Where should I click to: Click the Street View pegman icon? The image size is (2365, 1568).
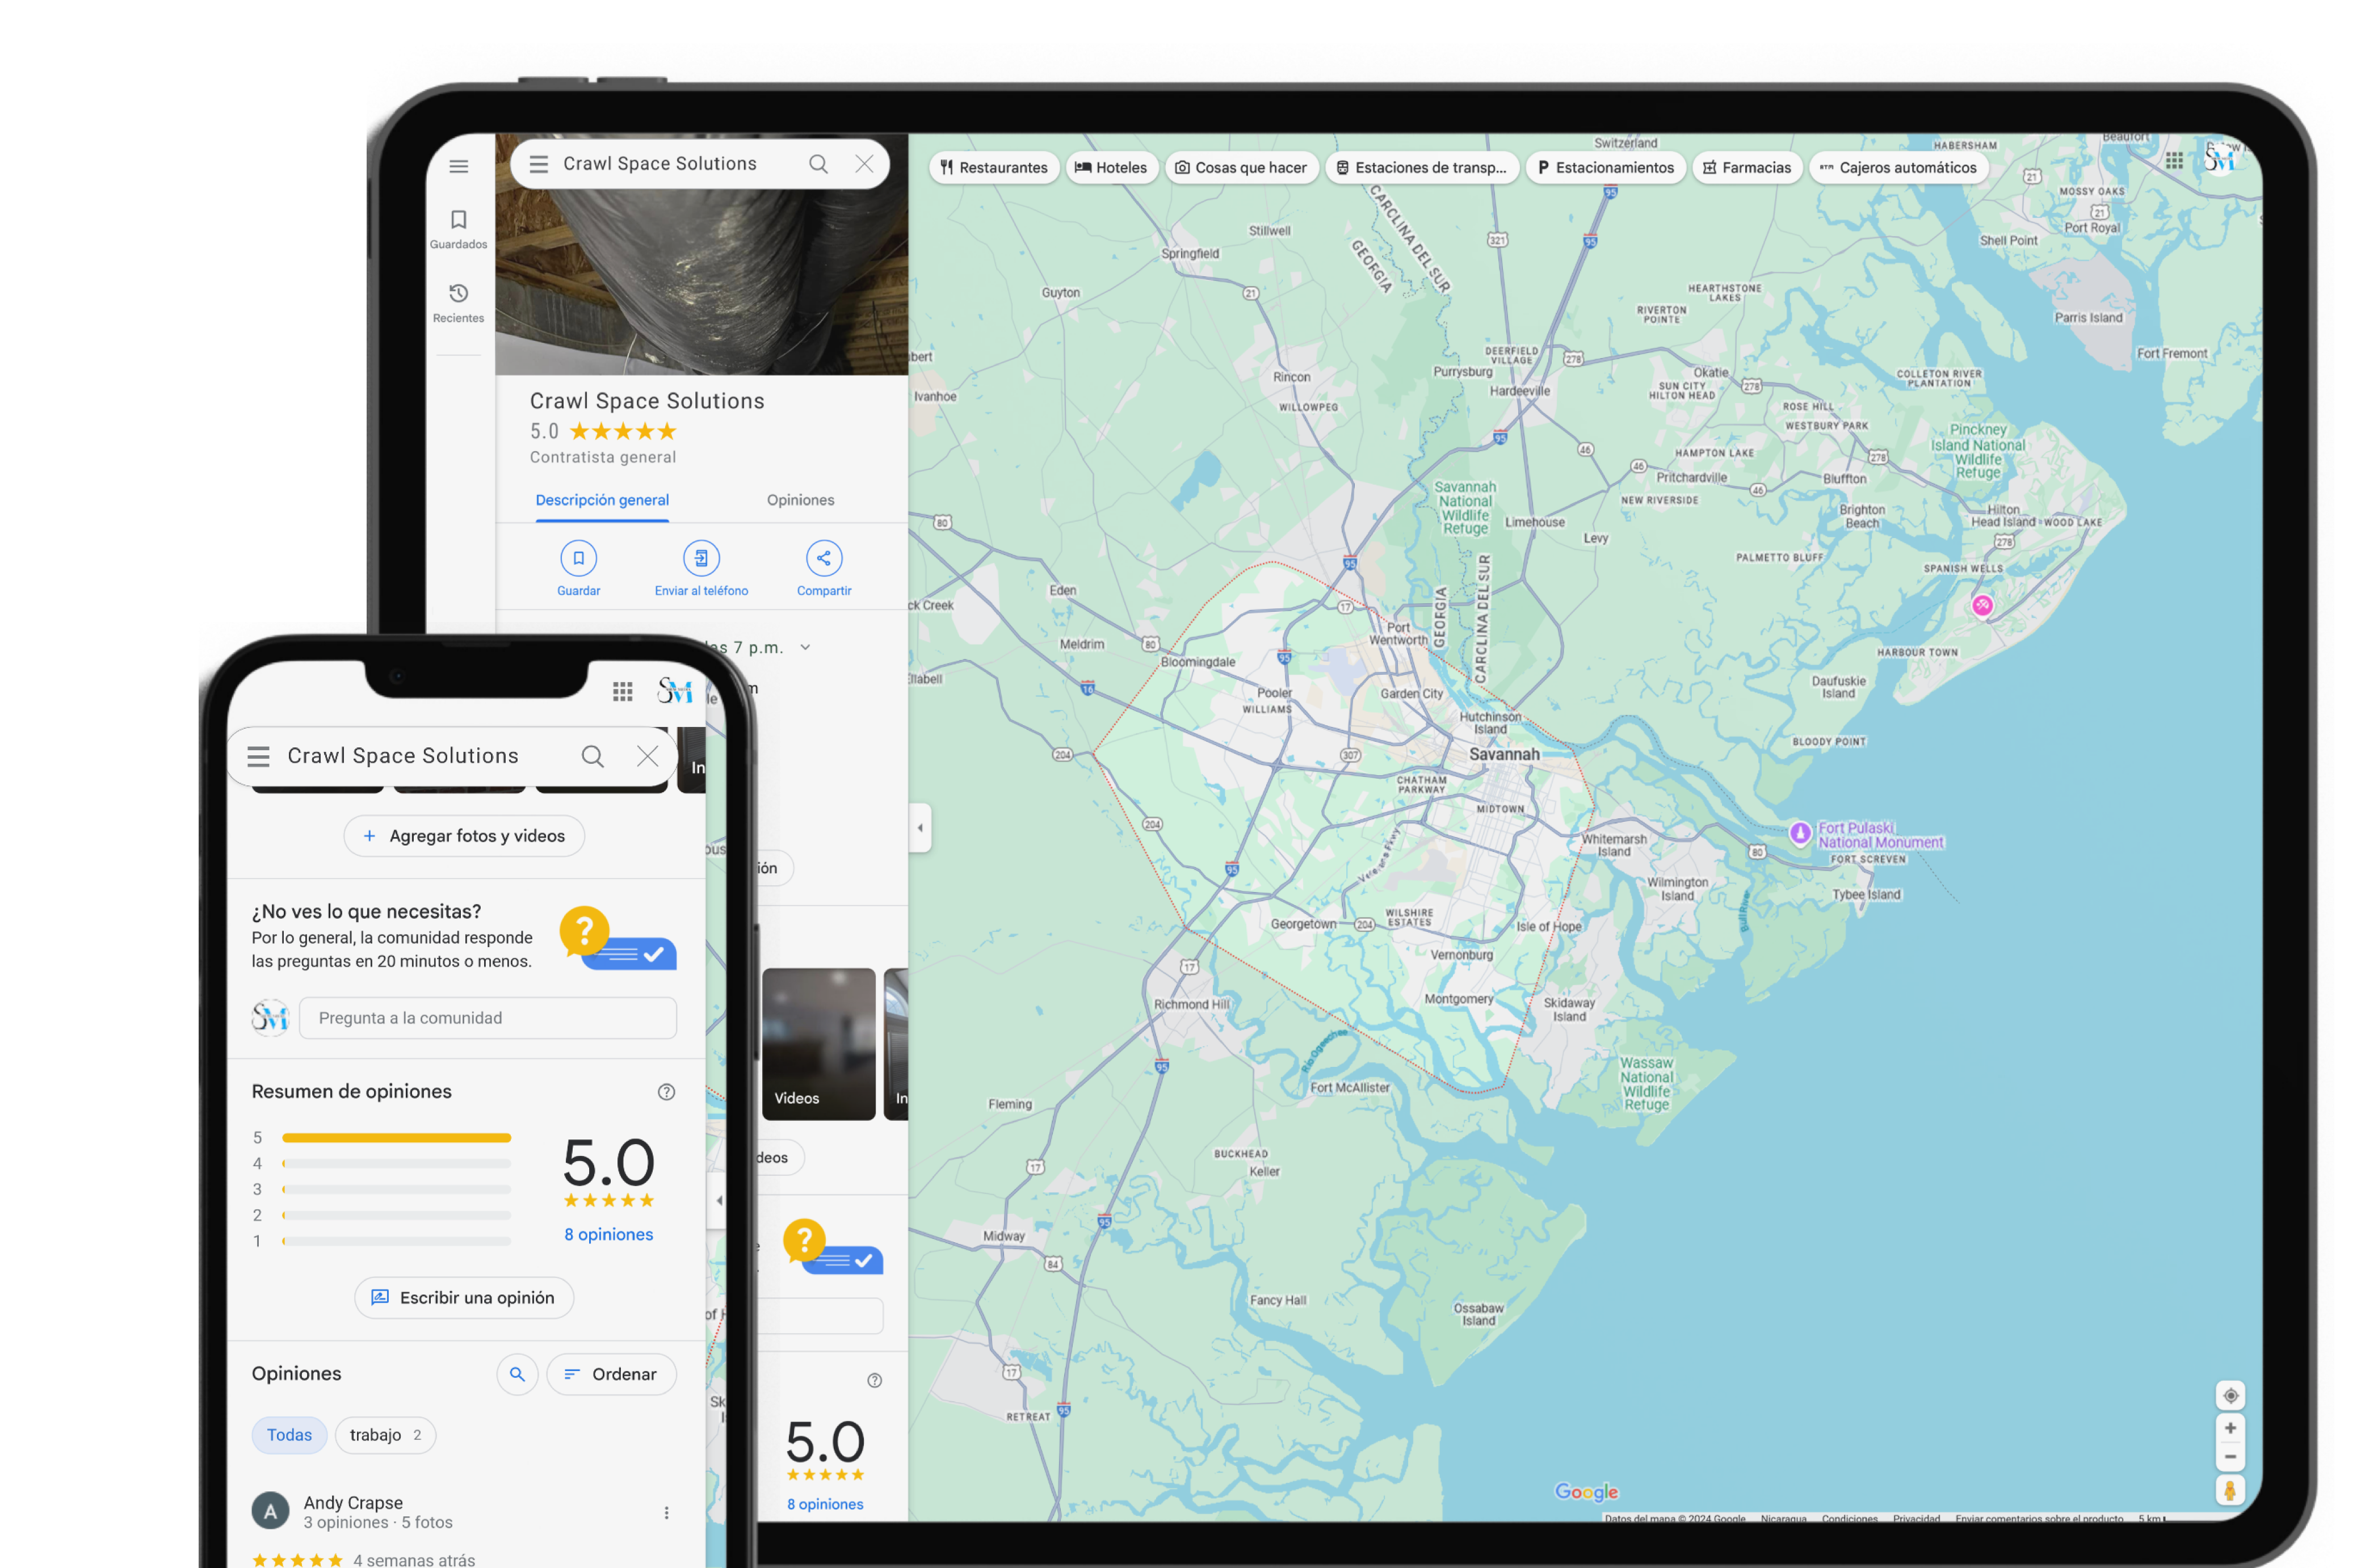point(2229,1490)
